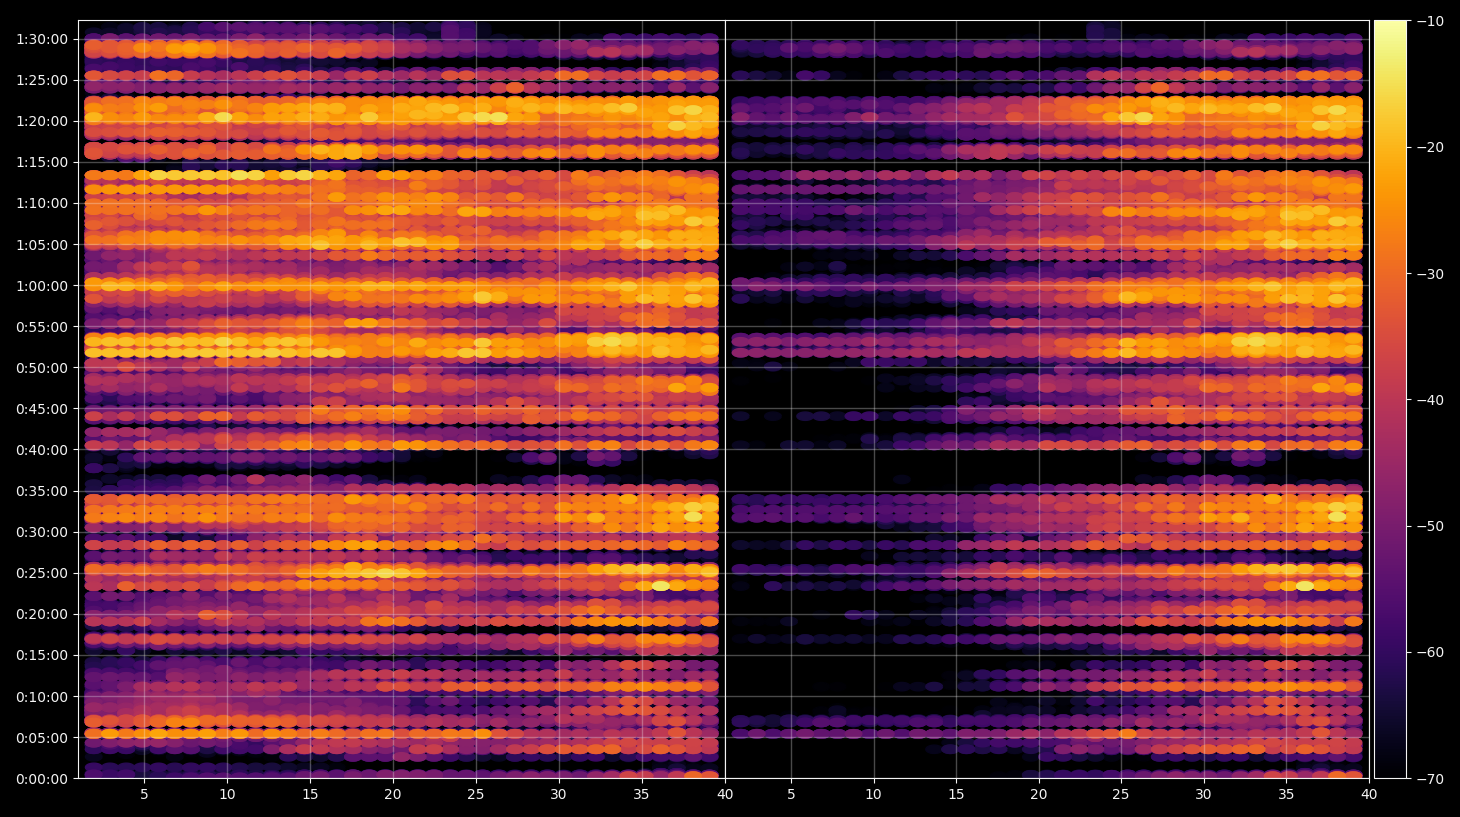Click the −30 colorbar tick label

[x=1430, y=274]
